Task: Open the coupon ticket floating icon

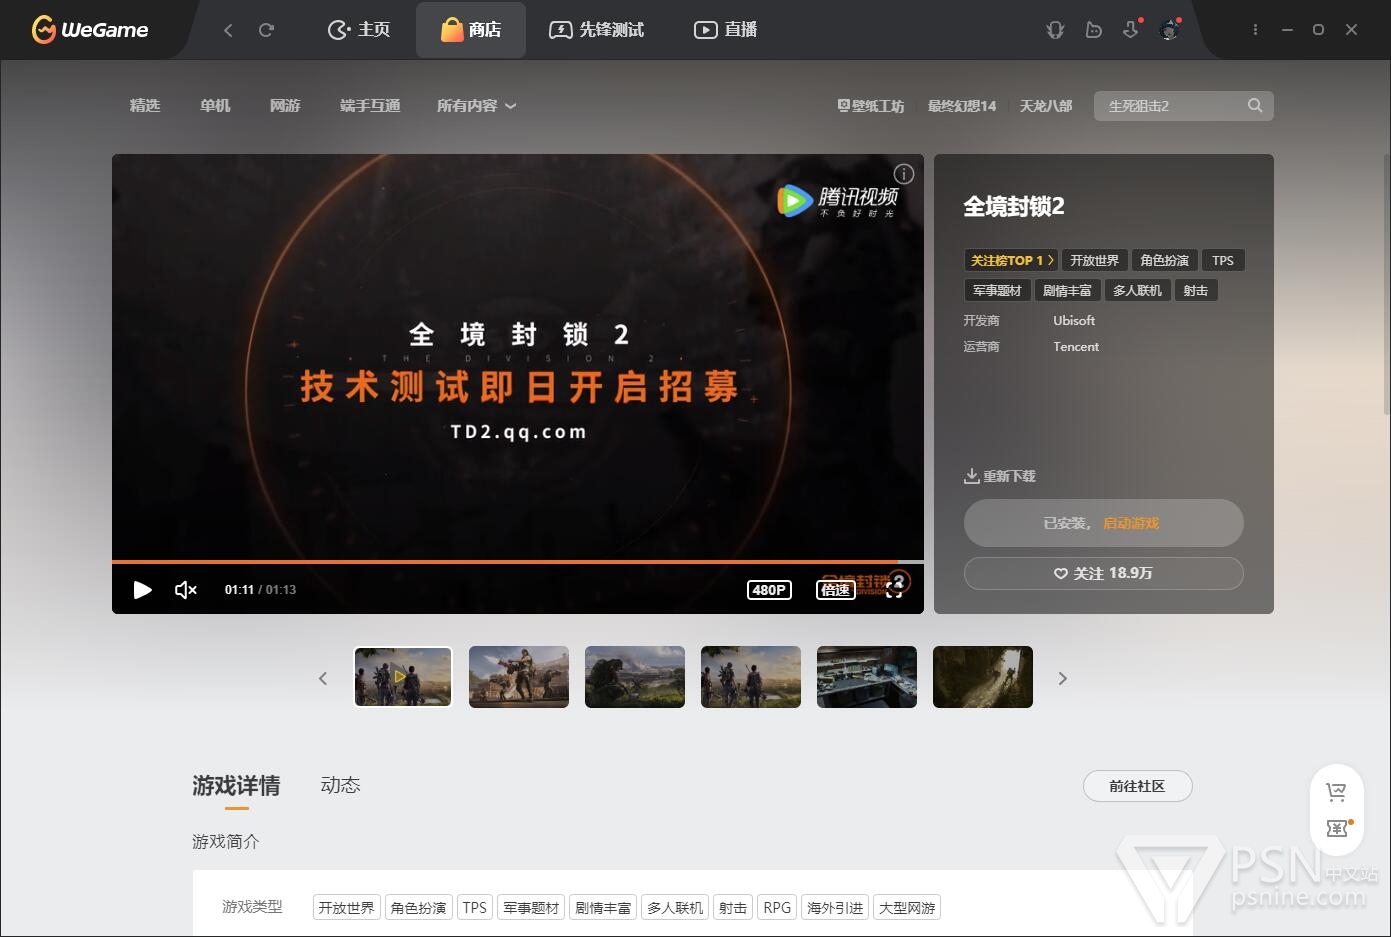Action: pos(1336,828)
